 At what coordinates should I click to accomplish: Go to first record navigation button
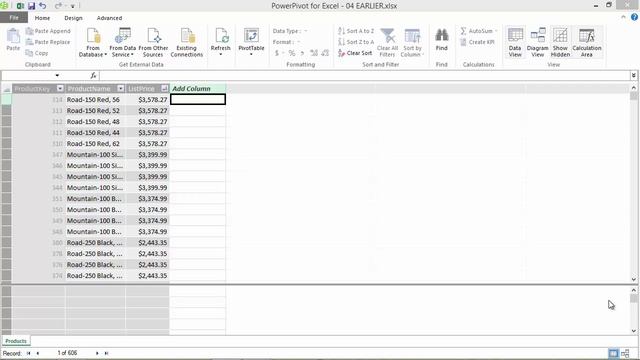[x=29, y=353]
